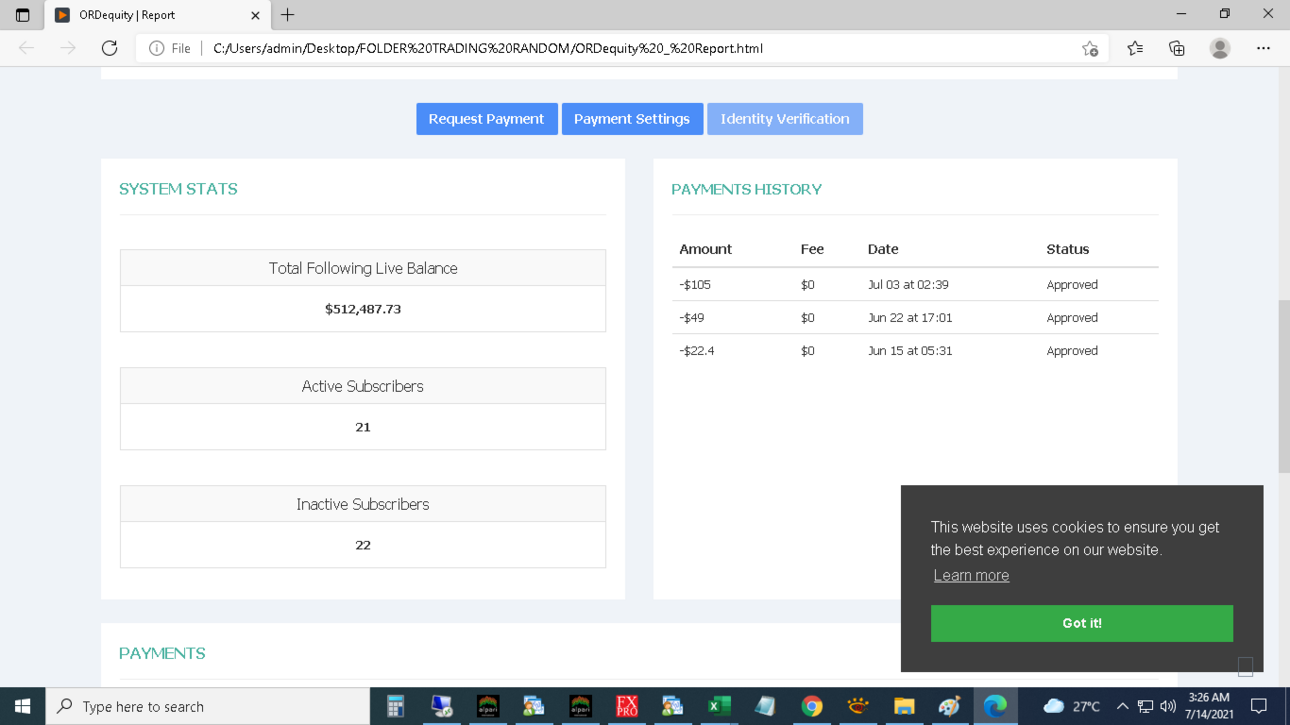Click the Jun 22 at 17:01 date
Screen dimensions: 1290x725
(910, 318)
